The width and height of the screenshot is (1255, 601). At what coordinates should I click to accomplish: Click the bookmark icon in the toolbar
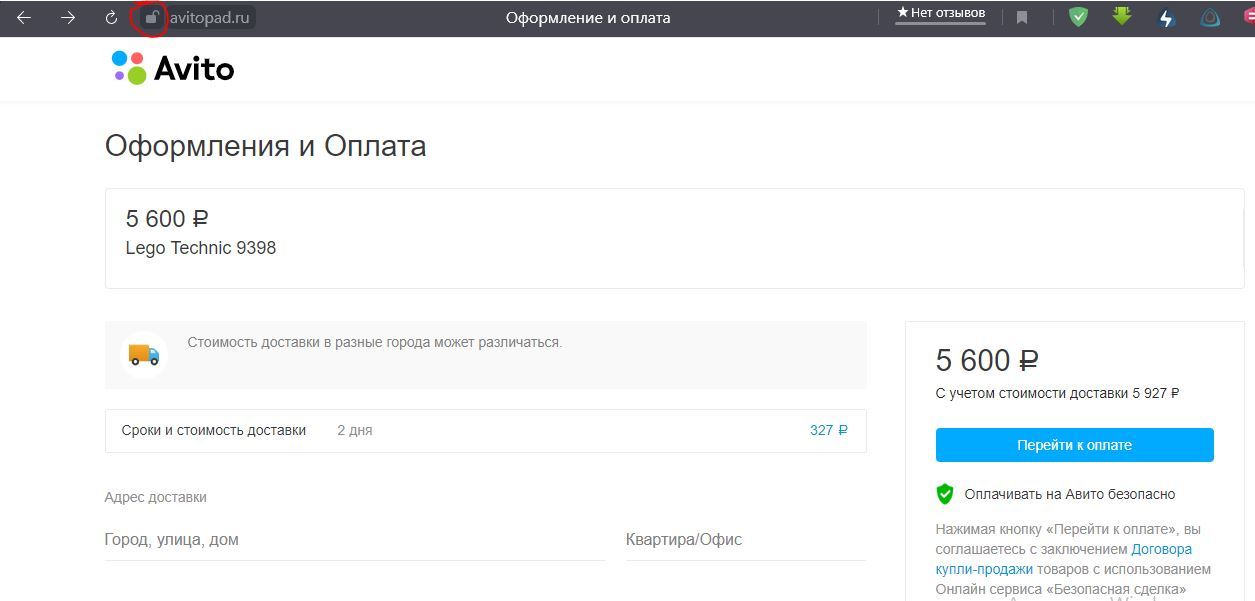click(x=1021, y=18)
